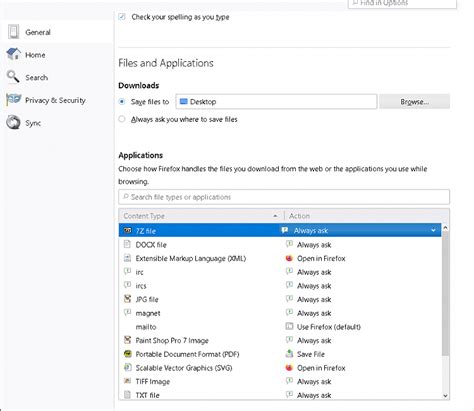The image size is (474, 411).
Task: Open the 7Z file action dropdown arrow
Action: pyautogui.click(x=433, y=230)
